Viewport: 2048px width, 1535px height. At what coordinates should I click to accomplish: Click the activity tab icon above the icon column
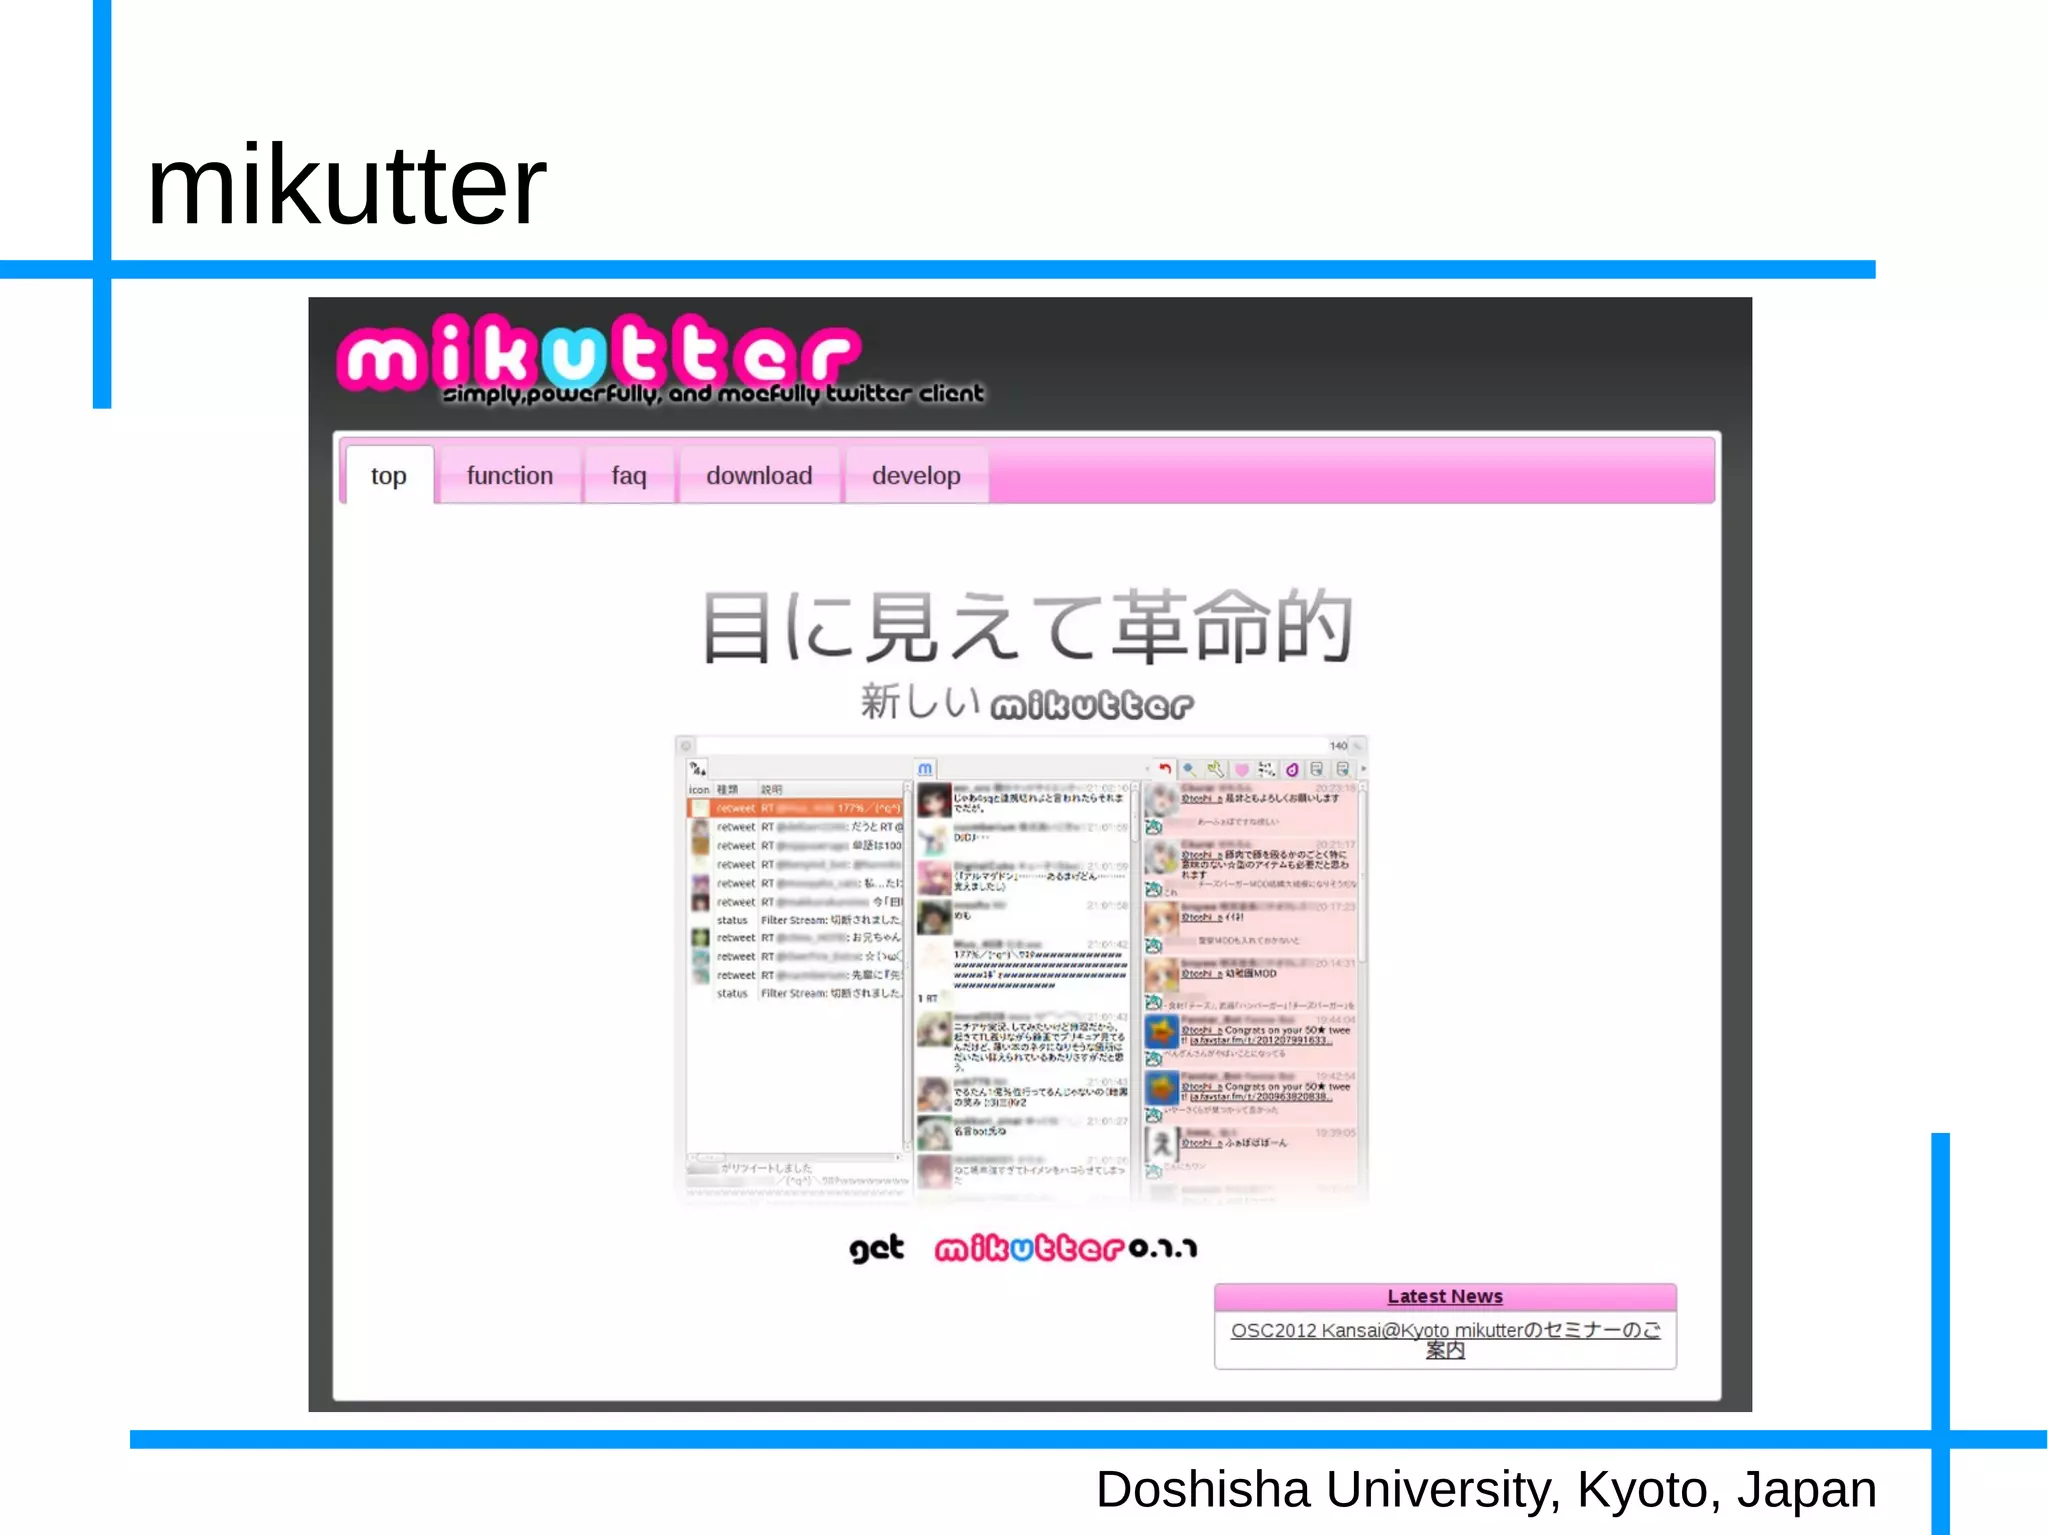click(698, 769)
